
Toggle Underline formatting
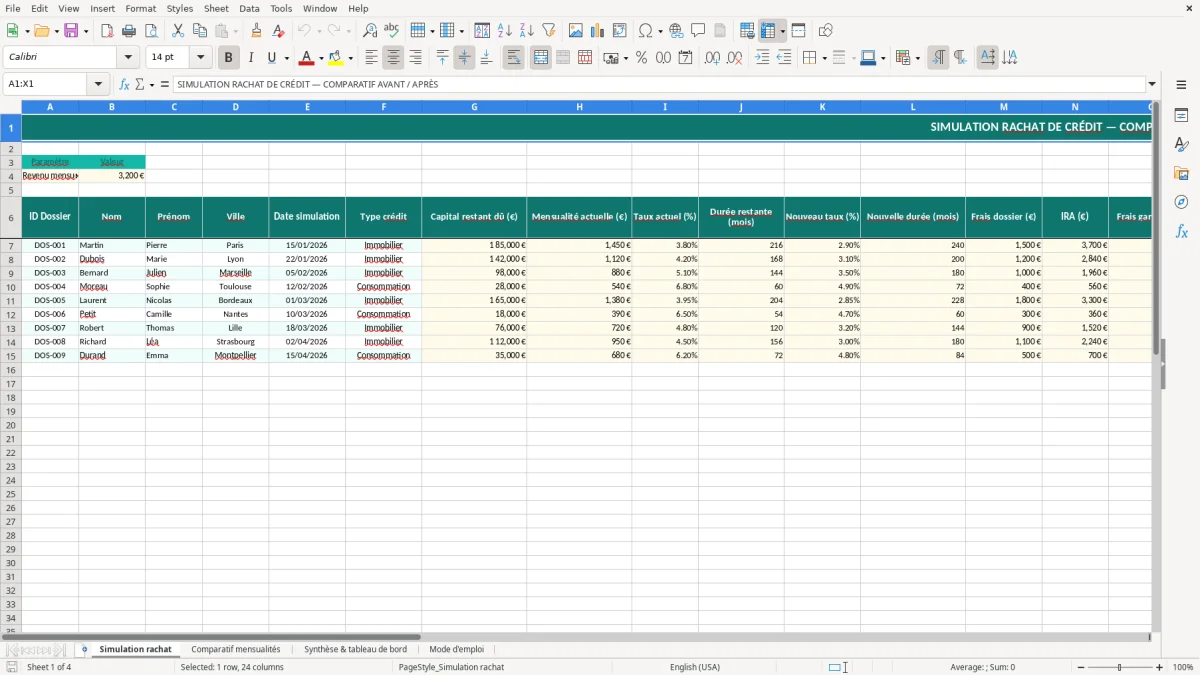coord(270,58)
